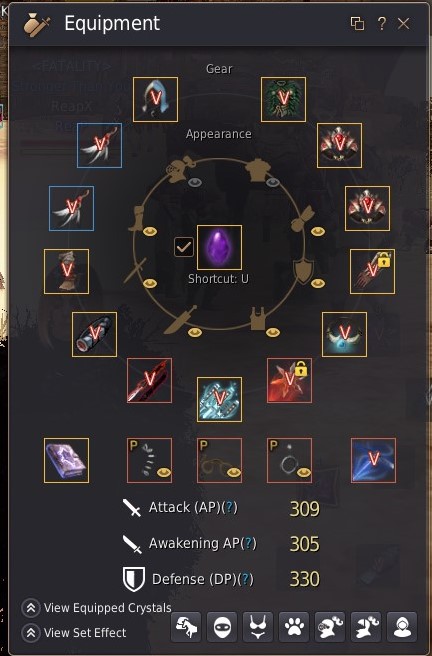Click the purple egg item slot
Screen dimensions: 432x656
(219, 248)
